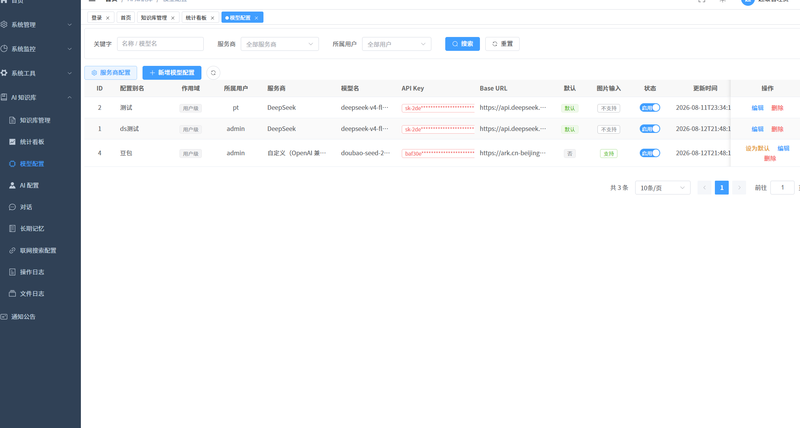800x428 pixels.
Task: Expand the 系统管理 menu chevron
Action: point(70,24)
